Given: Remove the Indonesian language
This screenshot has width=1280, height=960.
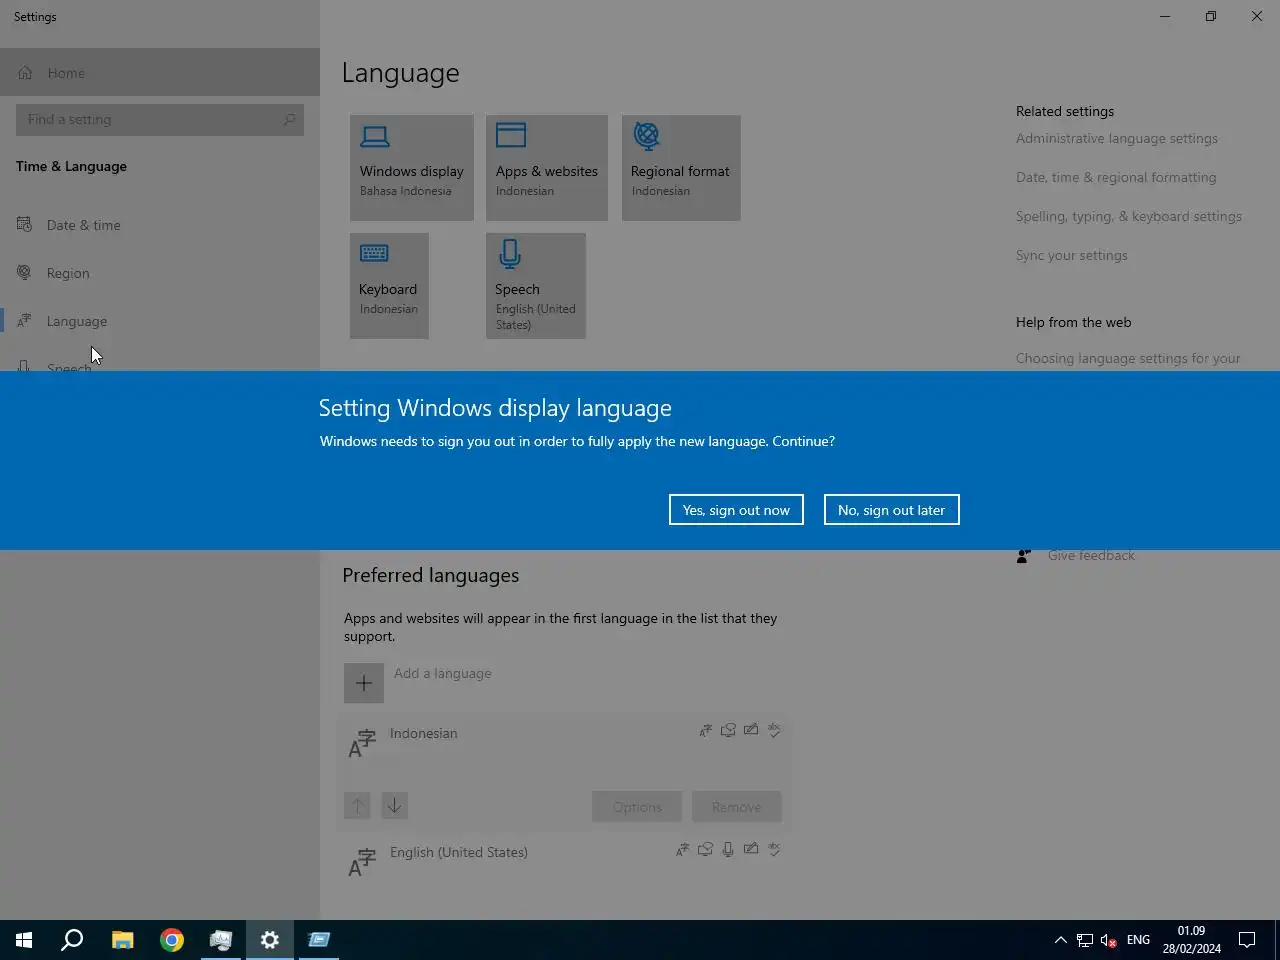Looking at the screenshot, I should click(737, 807).
